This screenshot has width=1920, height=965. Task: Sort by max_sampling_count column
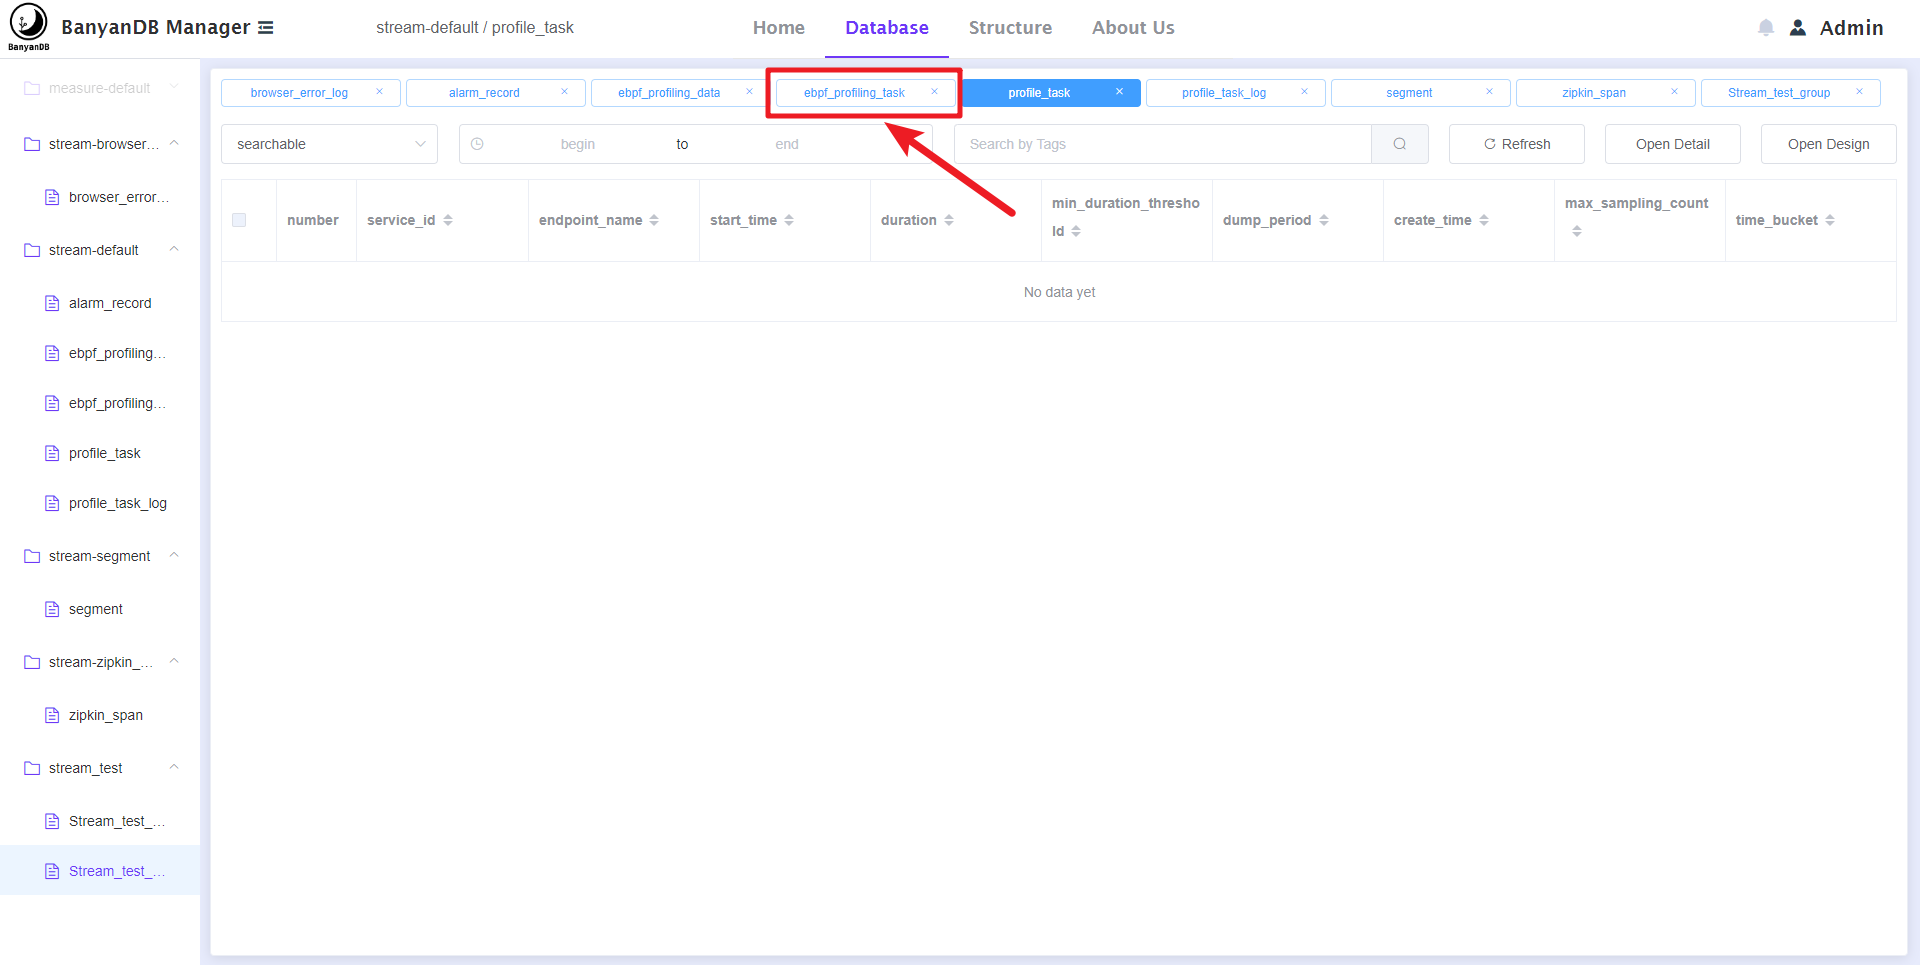pyautogui.click(x=1577, y=231)
